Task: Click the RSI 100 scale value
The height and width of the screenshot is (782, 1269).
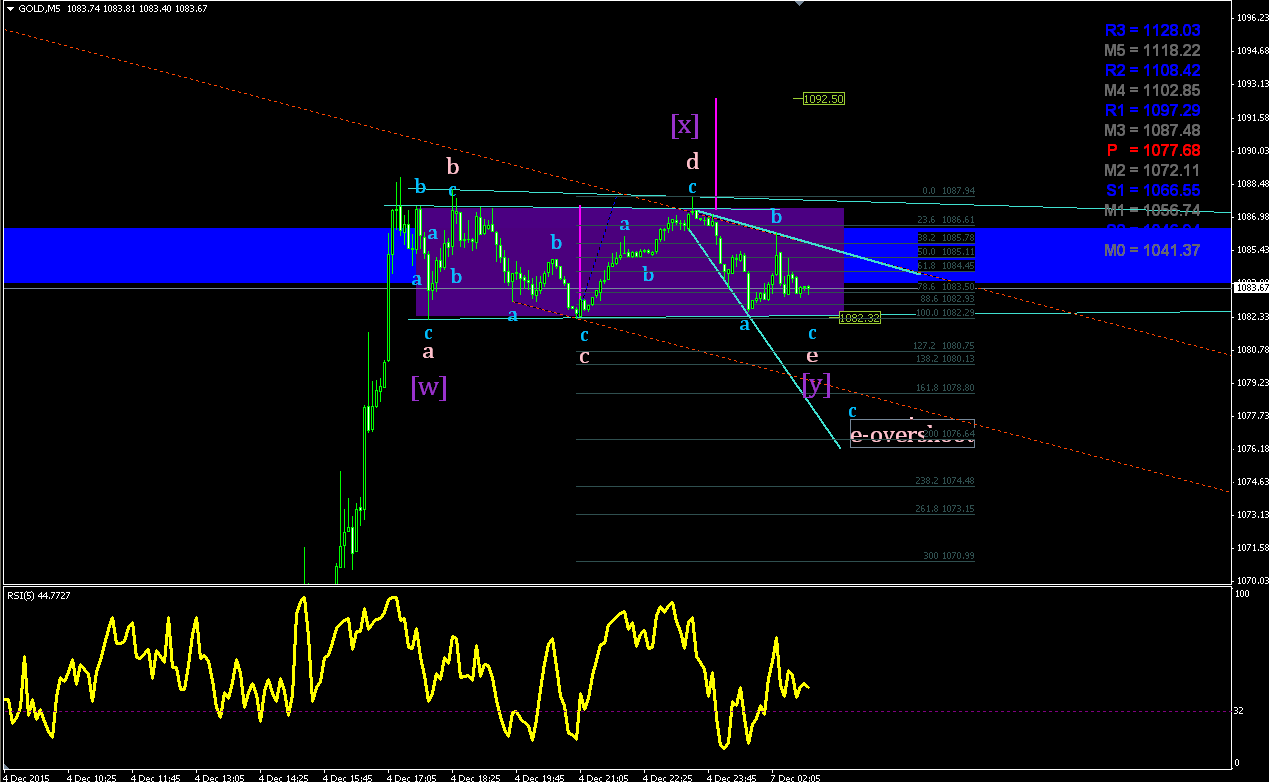Action: (x=1240, y=594)
